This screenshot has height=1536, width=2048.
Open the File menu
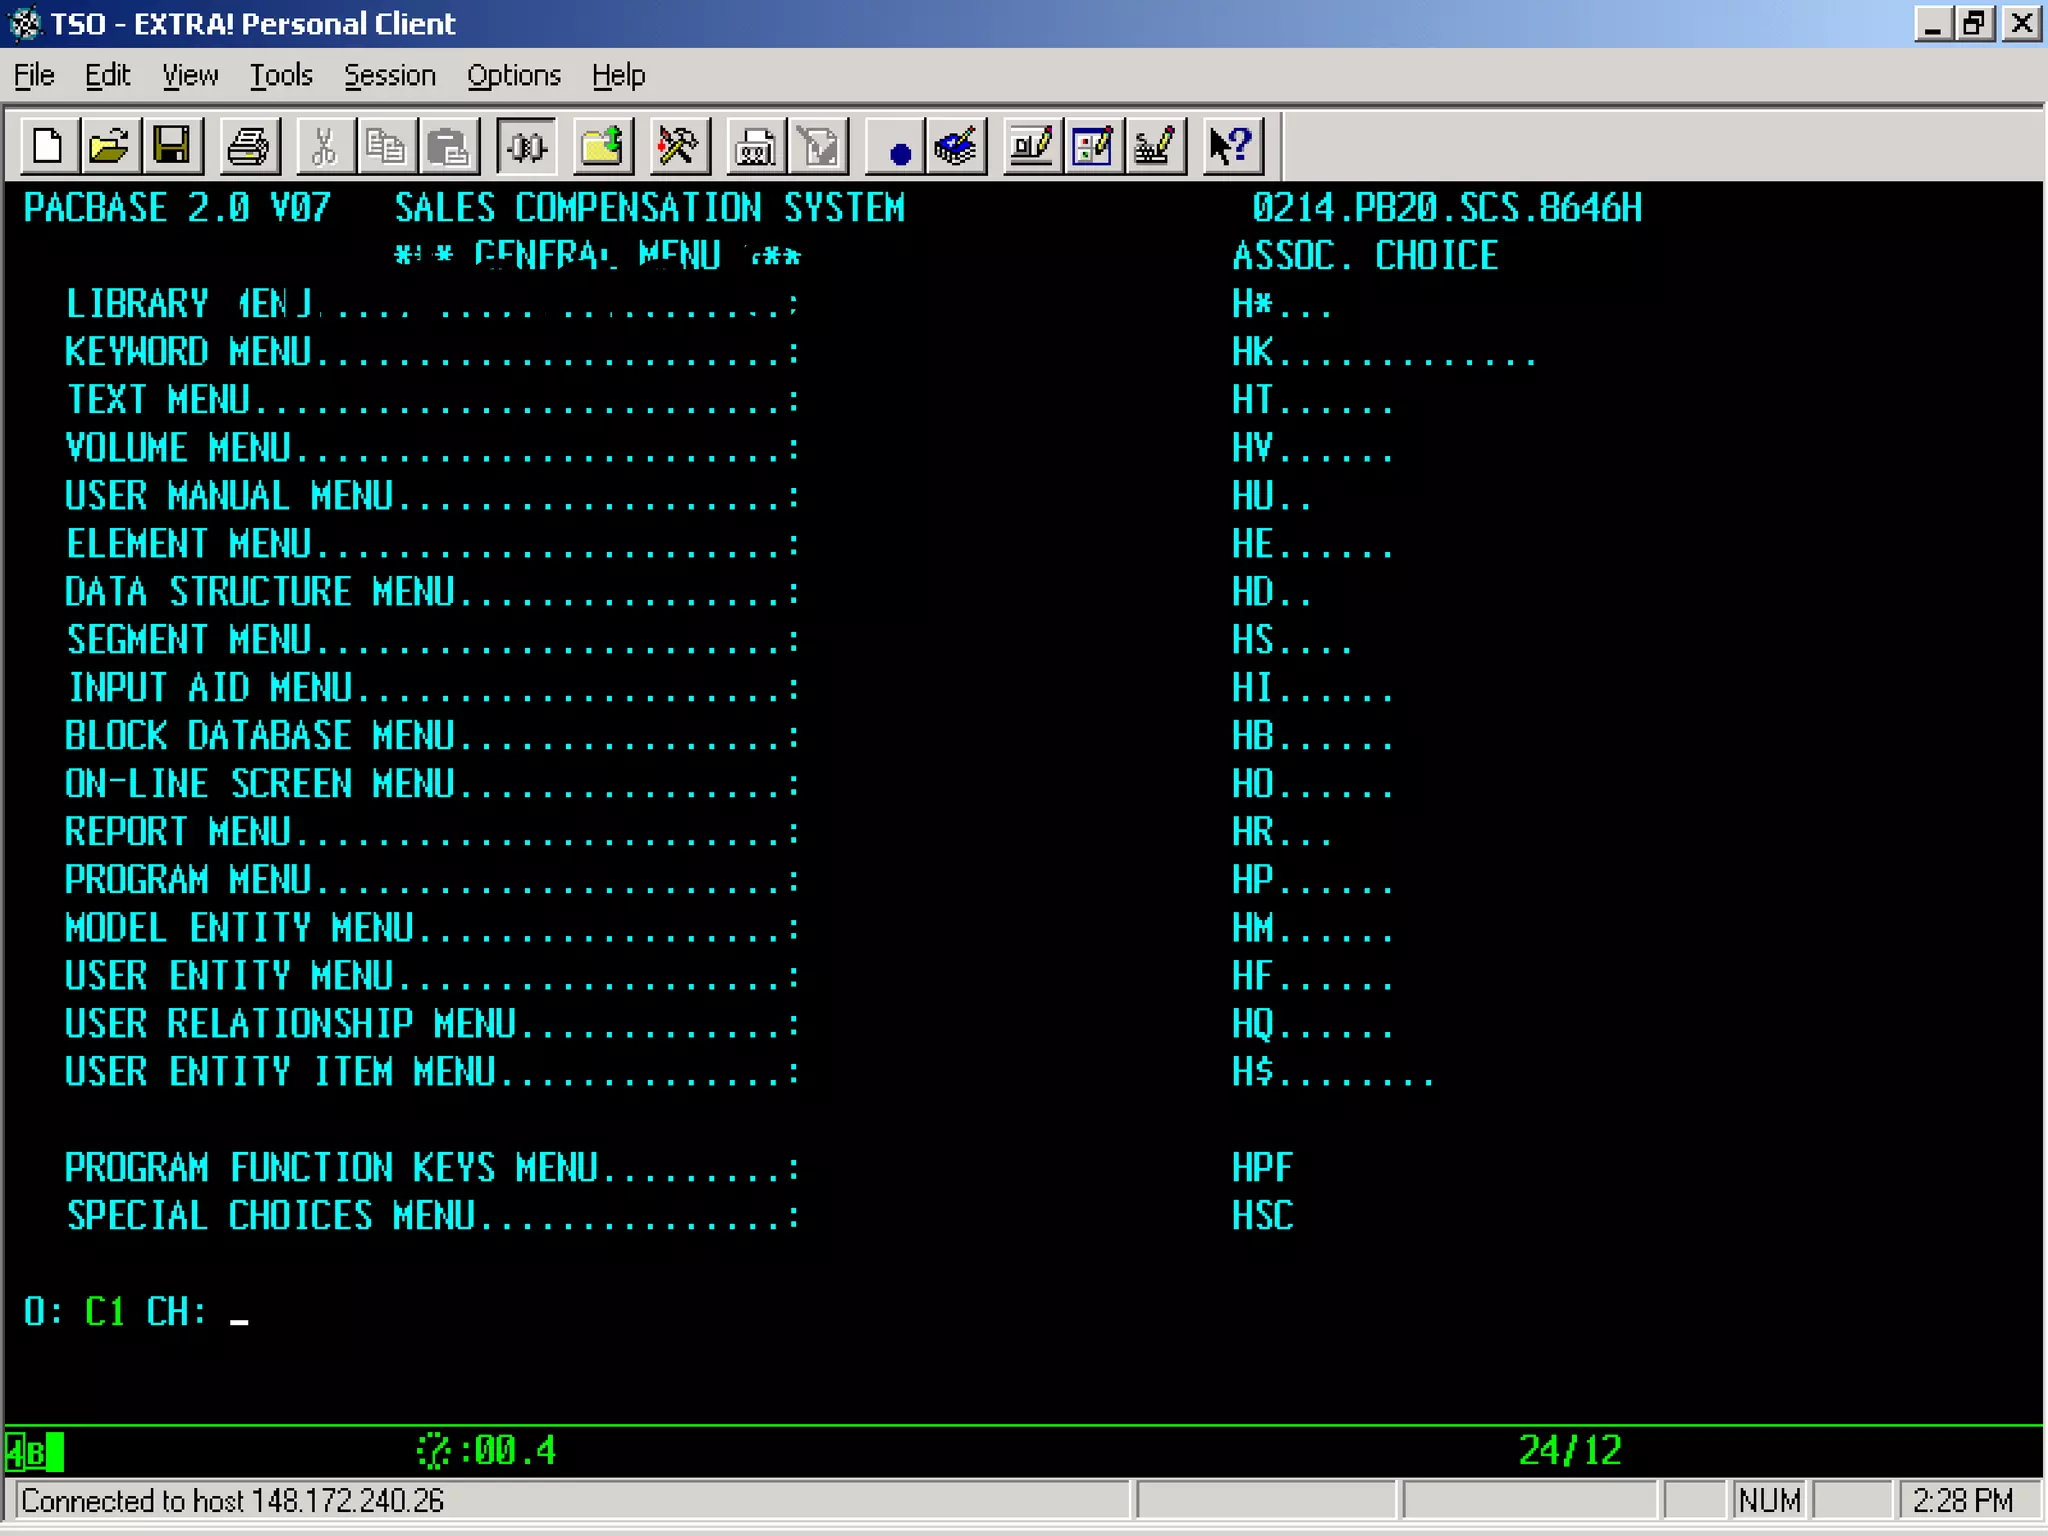[34, 76]
